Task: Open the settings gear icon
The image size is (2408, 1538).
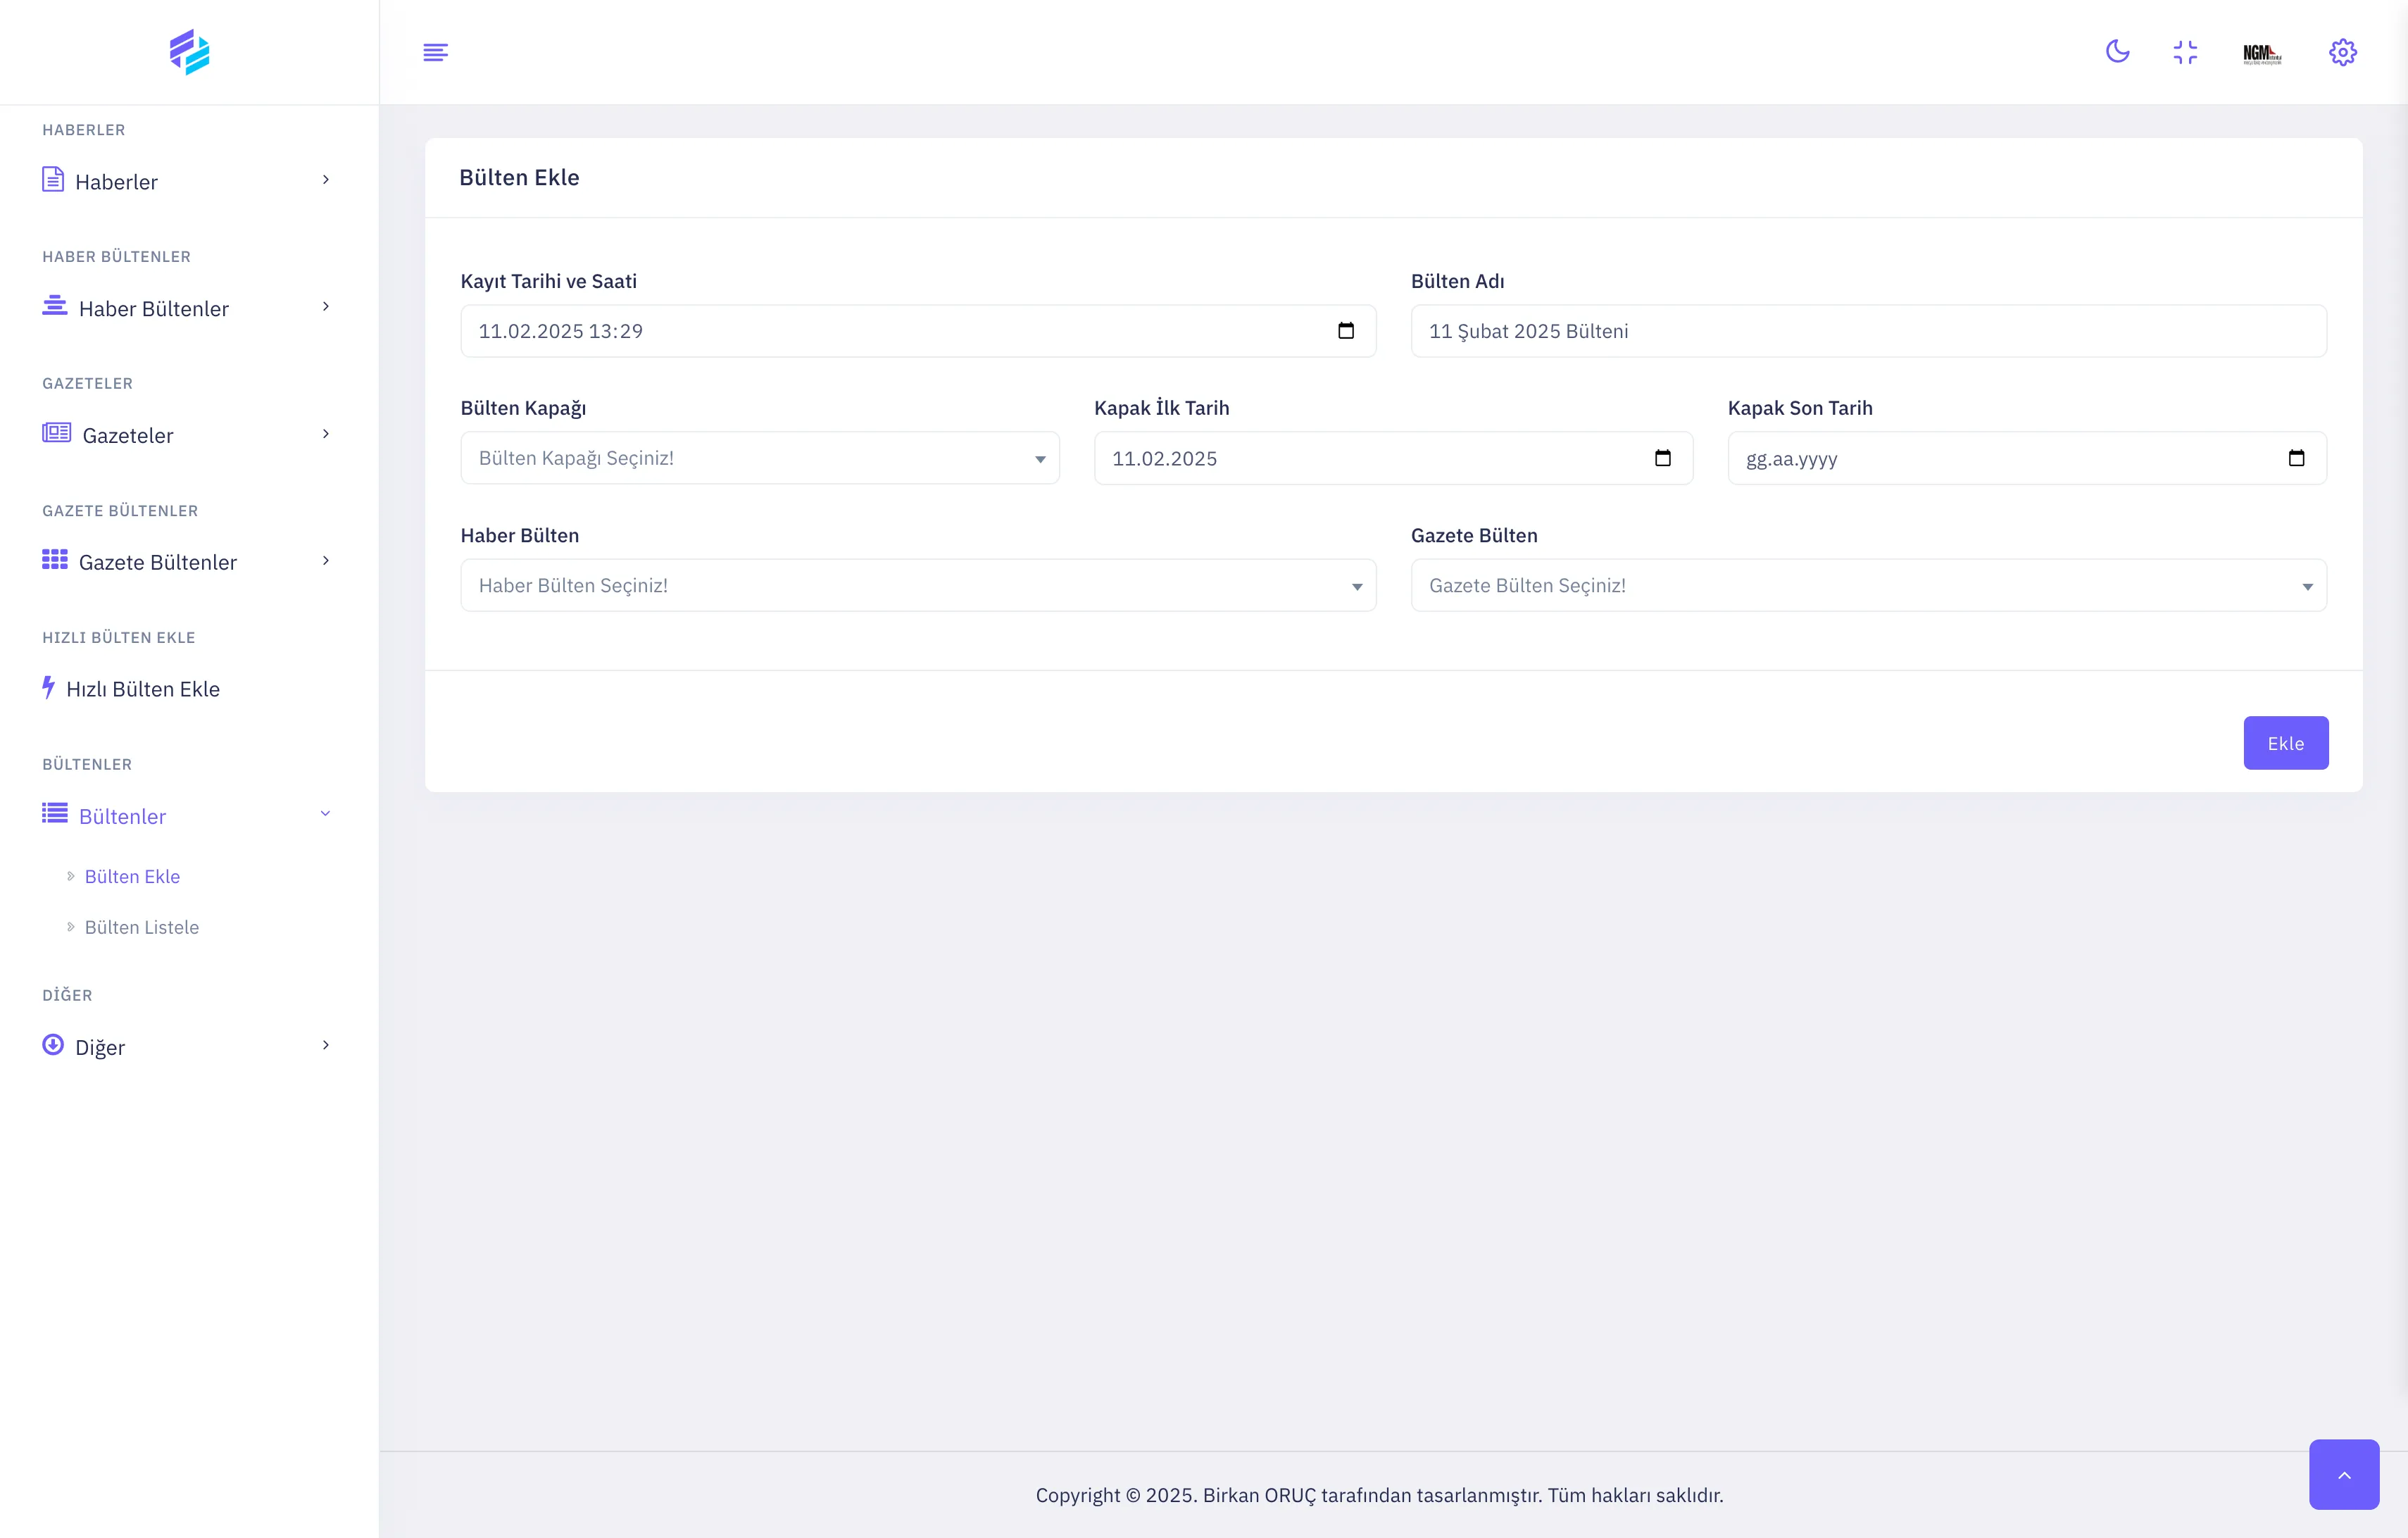Action: click(x=2342, y=52)
